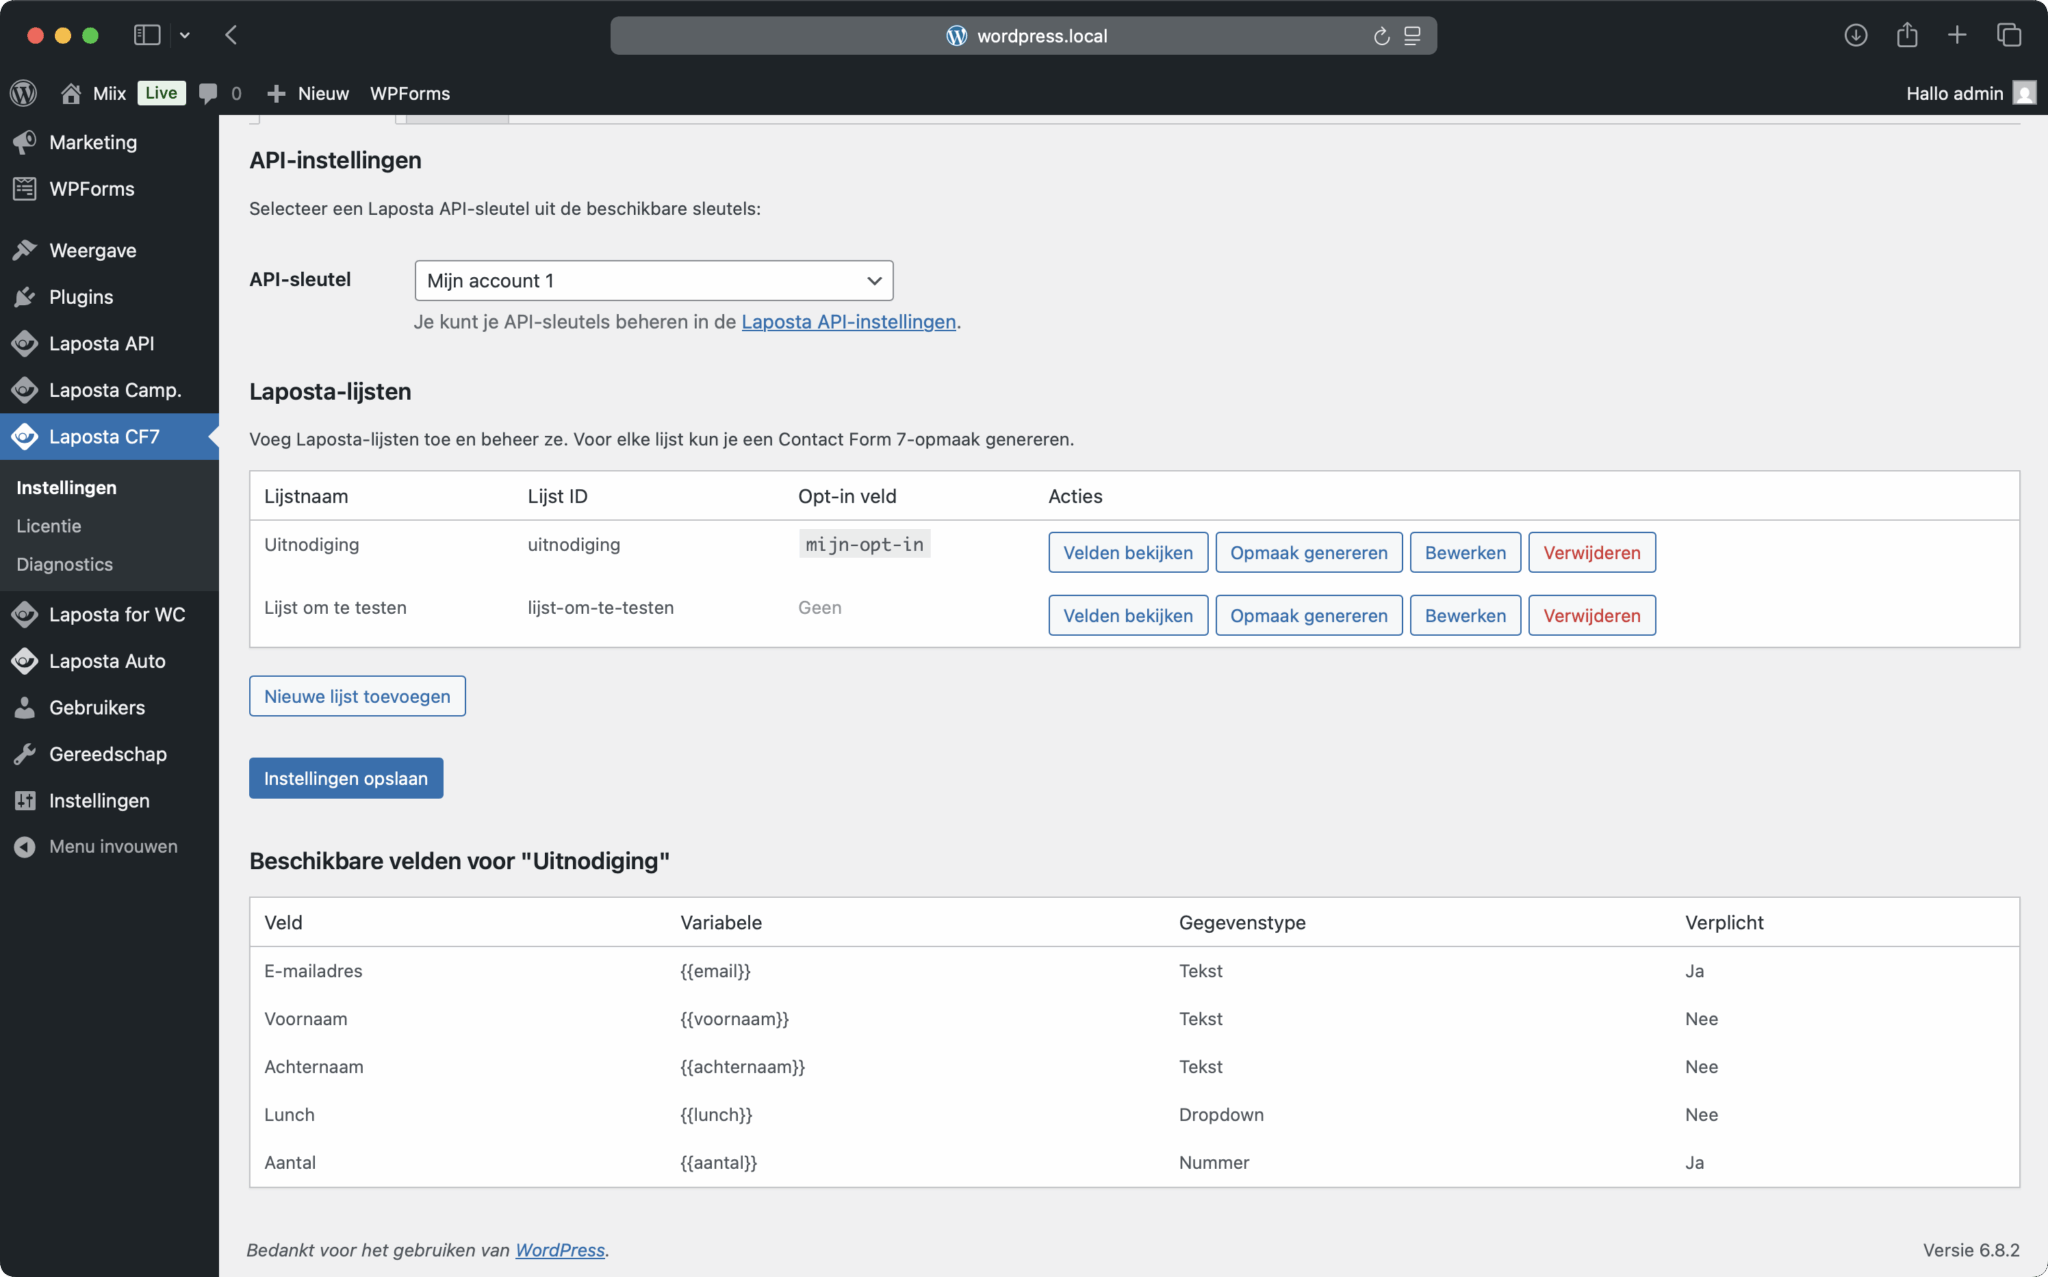Click the Versie 6.8.2 footer text
The height and width of the screenshot is (1277, 2048).
pos(1971,1250)
